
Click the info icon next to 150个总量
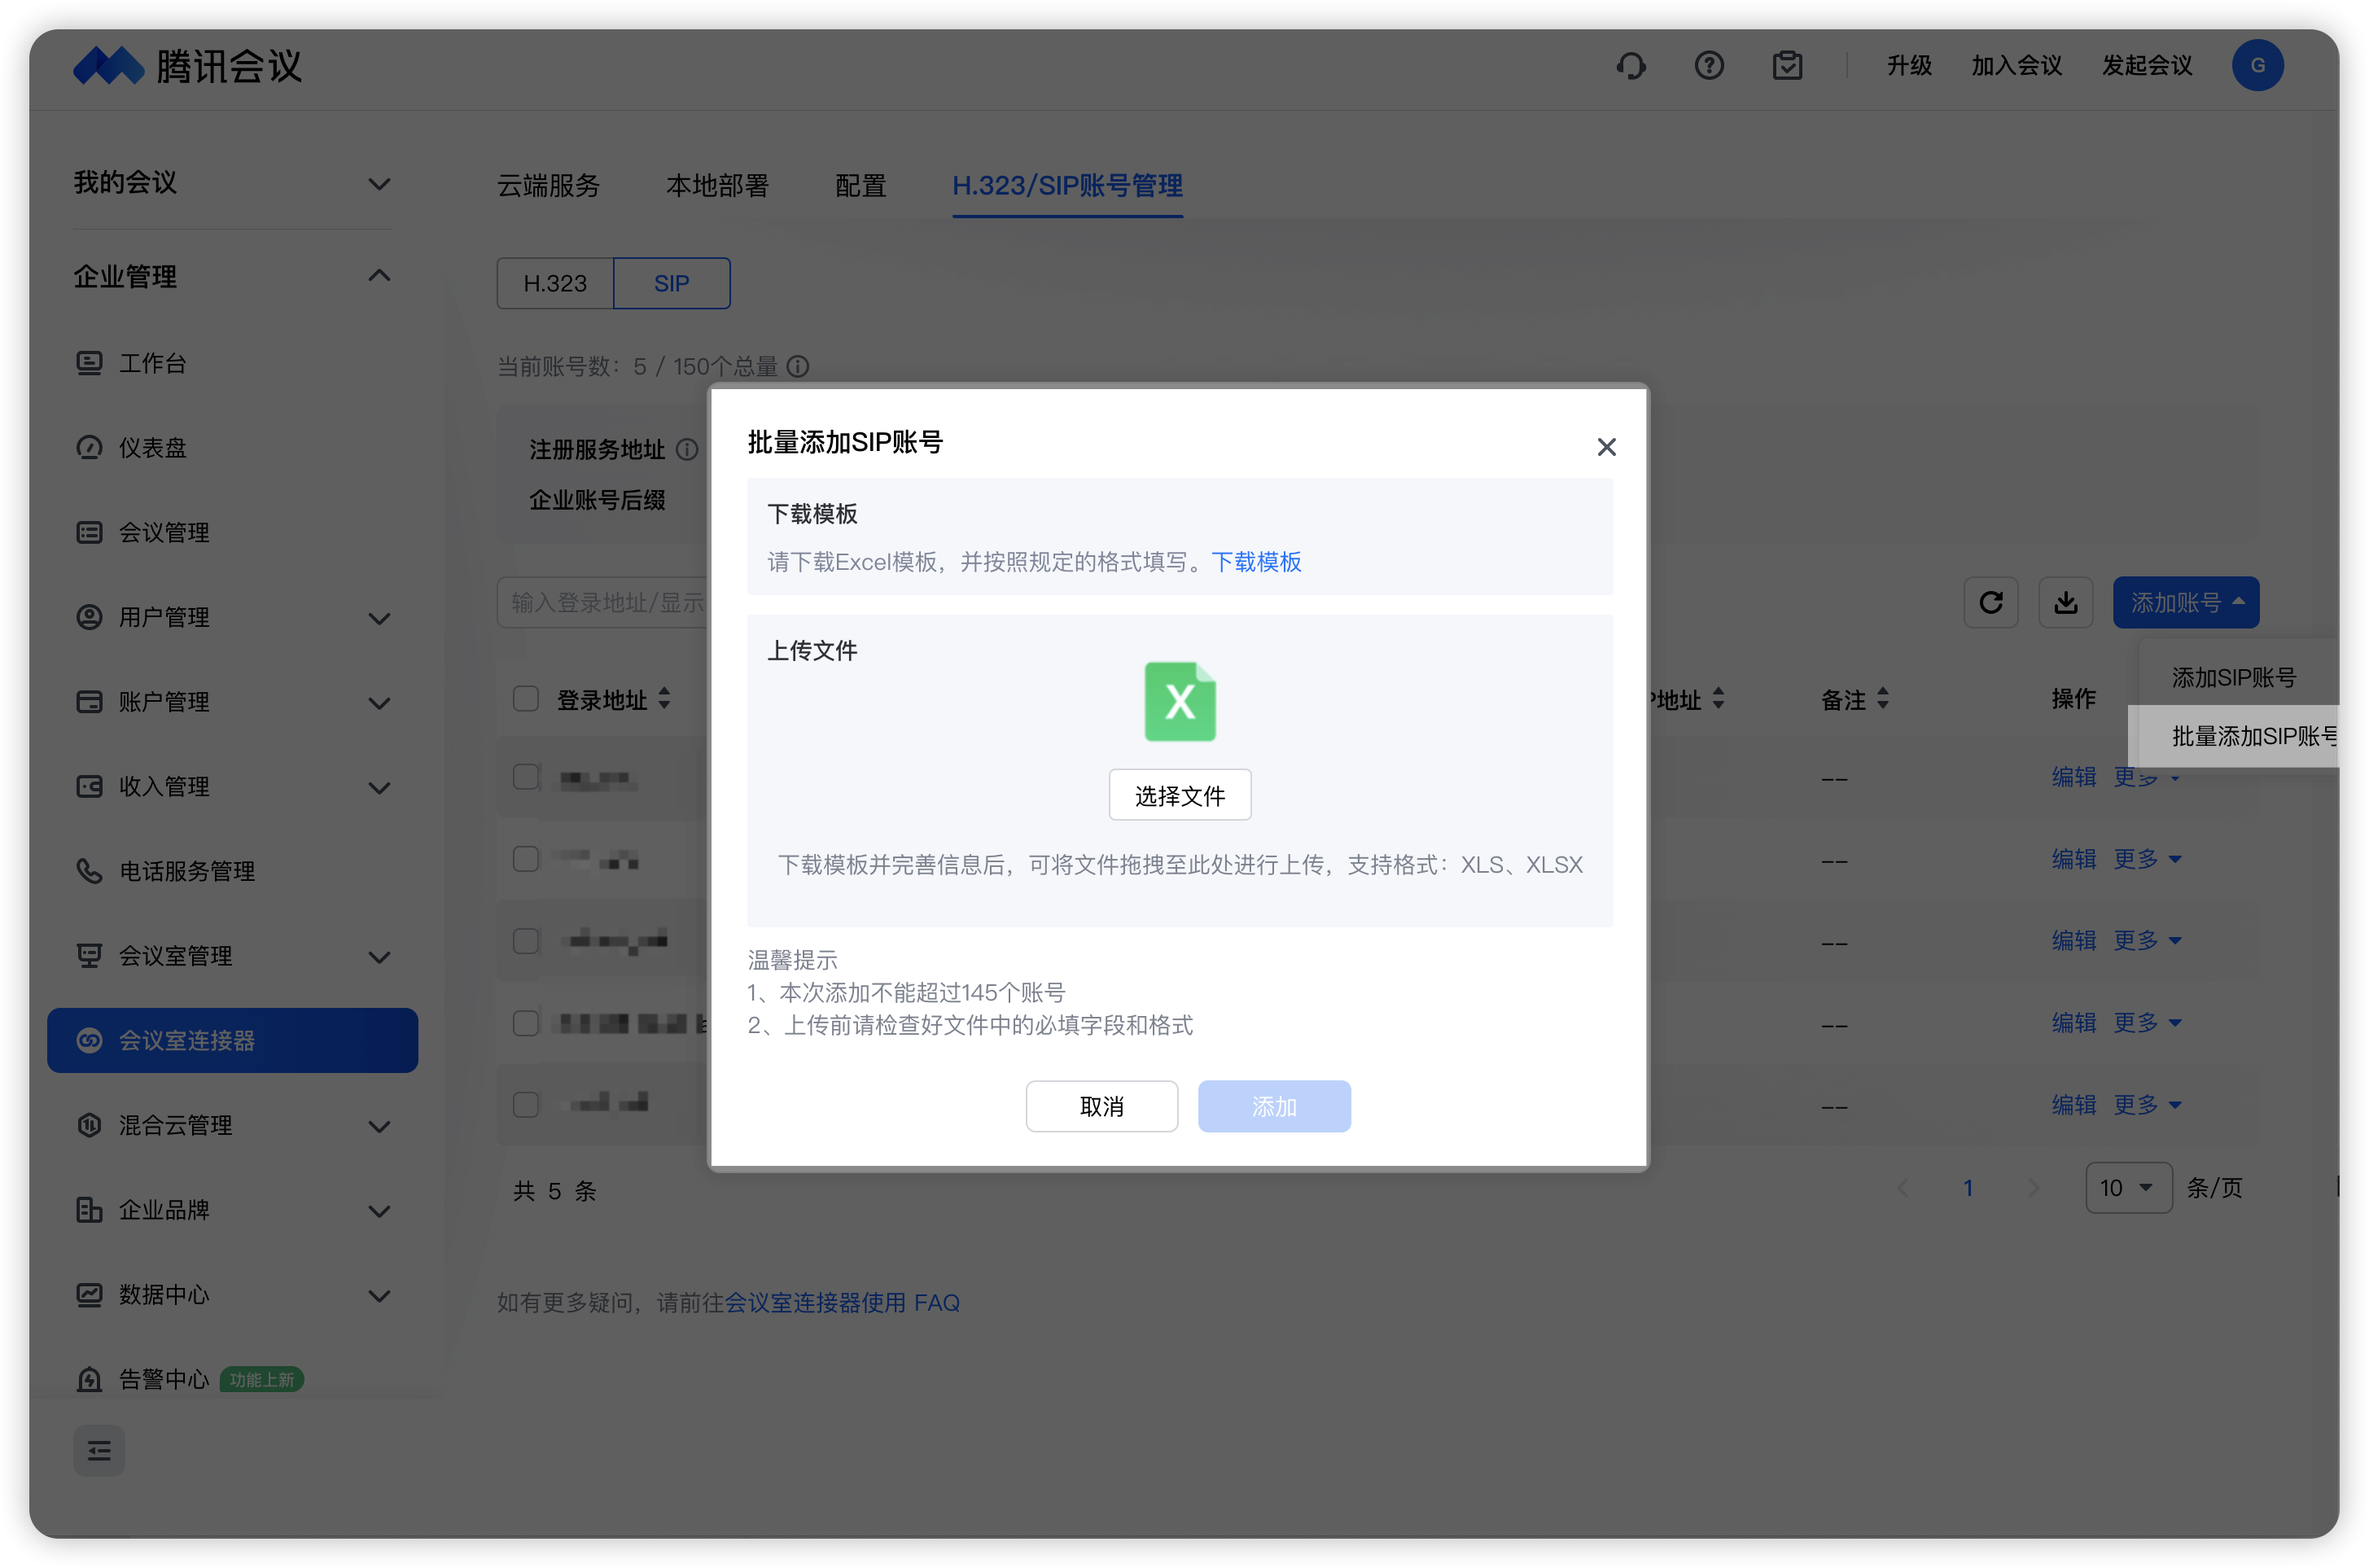798,366
